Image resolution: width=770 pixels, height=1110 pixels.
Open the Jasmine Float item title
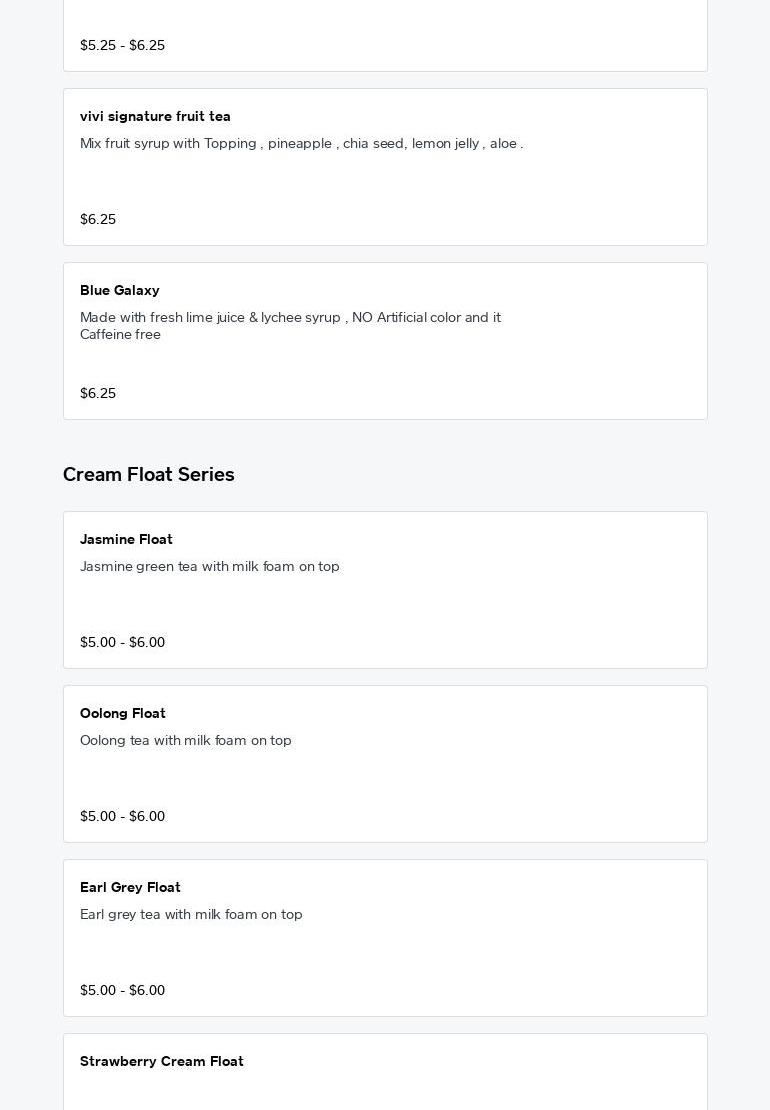click(x=126, y=540)
